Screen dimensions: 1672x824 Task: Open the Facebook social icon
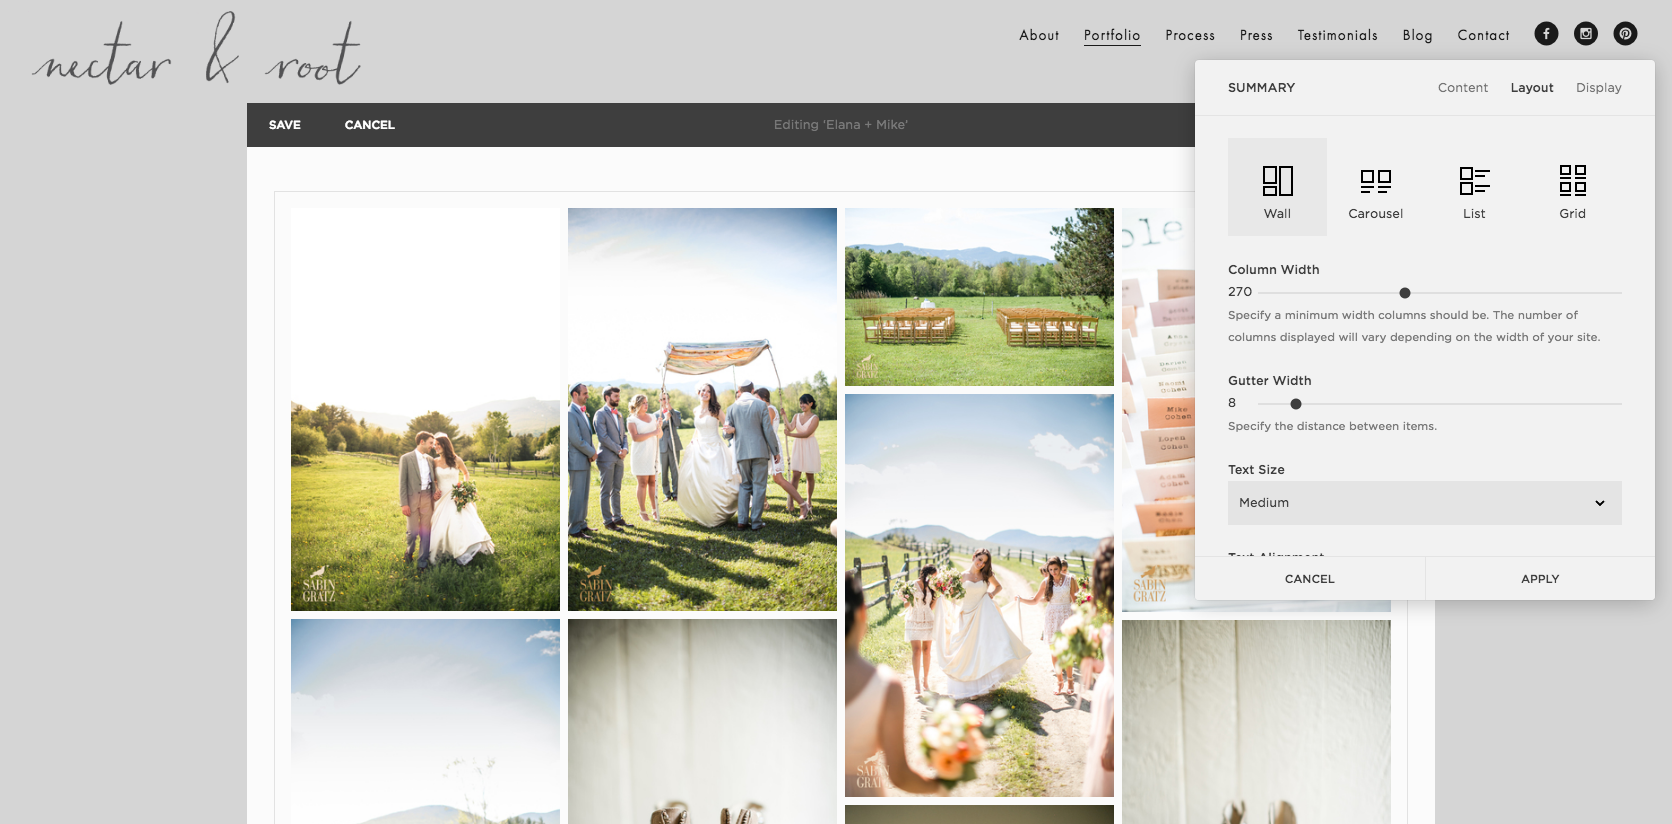(1546, 34)
